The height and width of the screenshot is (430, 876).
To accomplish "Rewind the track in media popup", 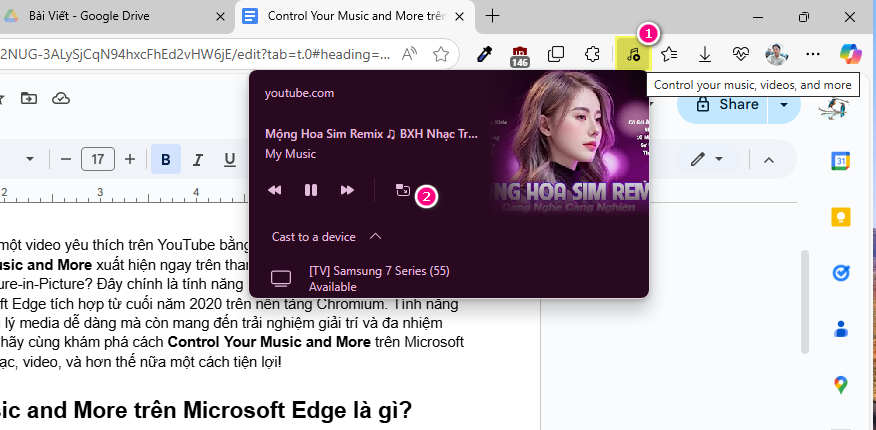I will click(274, 190).
